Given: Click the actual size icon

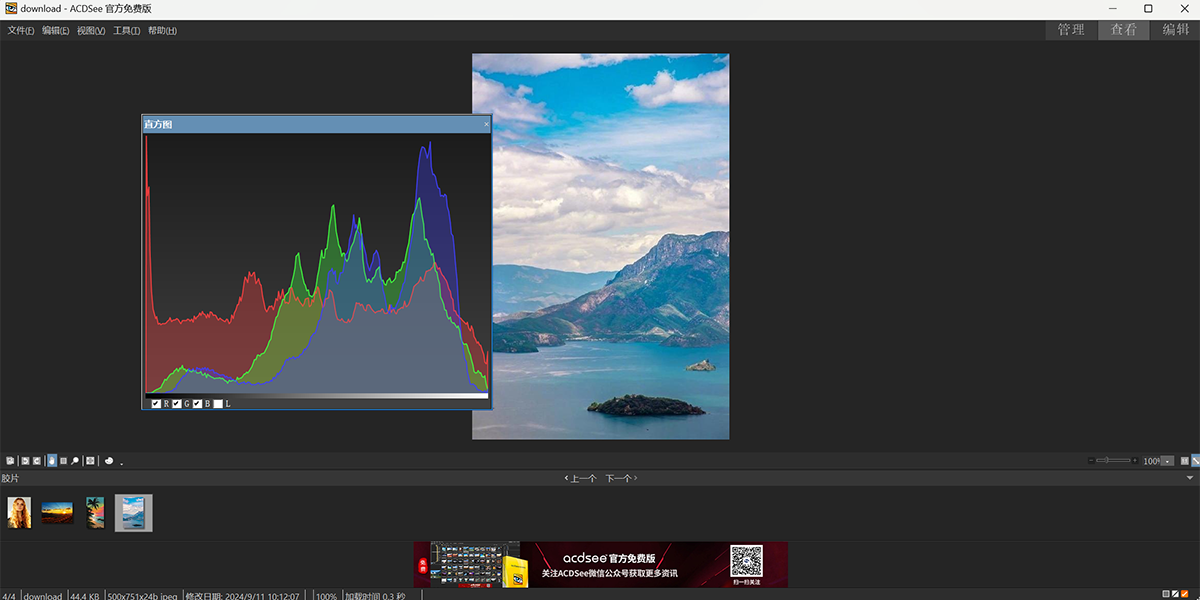Looking at the screenshot, I should [1184, 461].
